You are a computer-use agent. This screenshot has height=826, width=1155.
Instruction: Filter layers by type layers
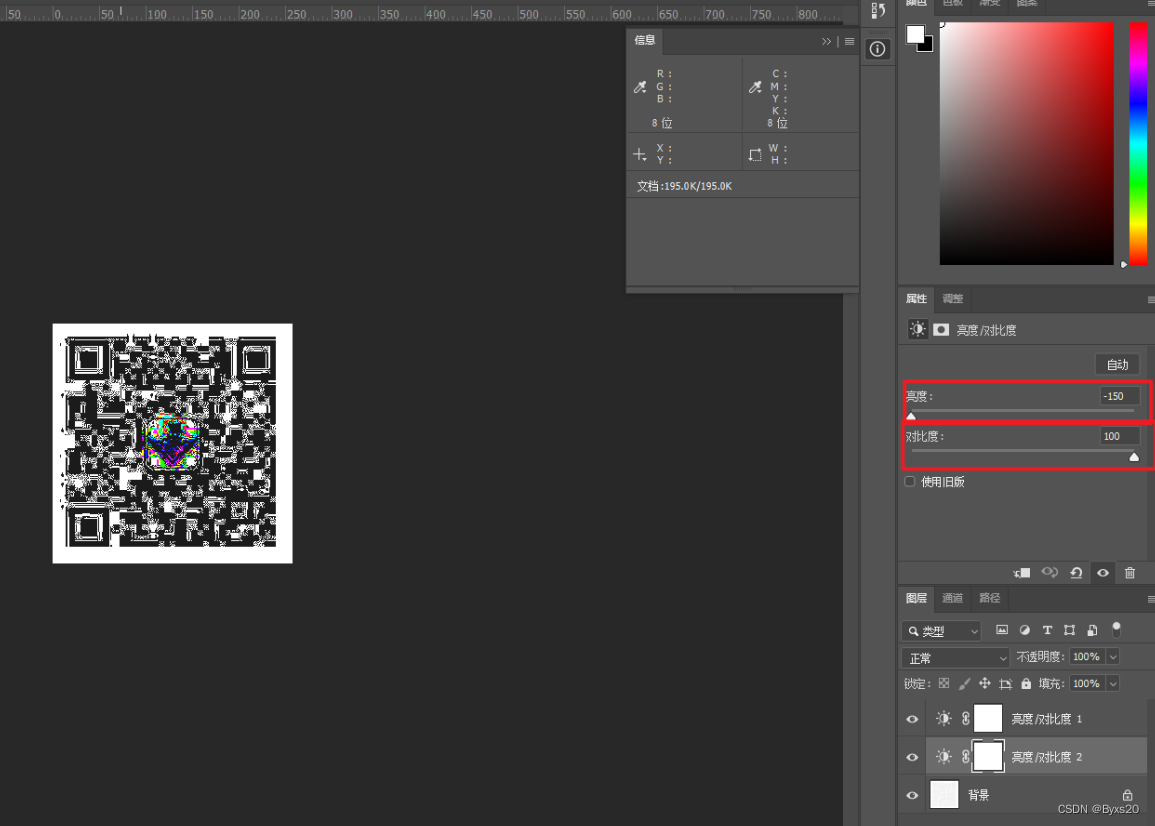click(x=1047, y=630)
